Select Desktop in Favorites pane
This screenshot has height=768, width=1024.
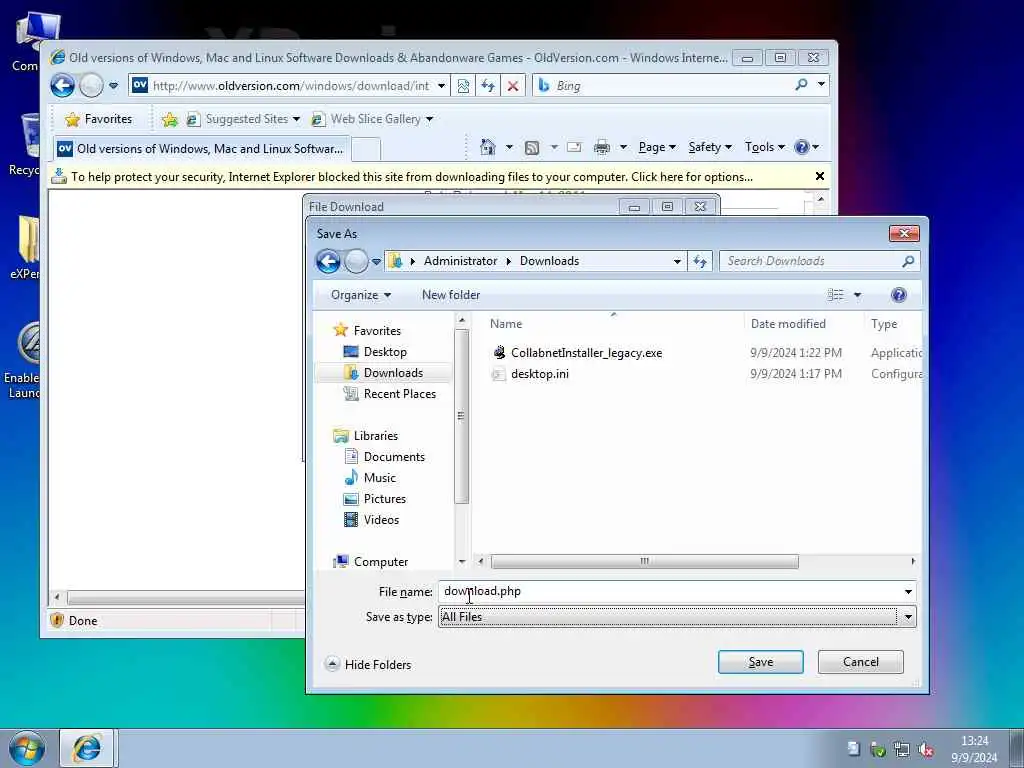point(385,352)
